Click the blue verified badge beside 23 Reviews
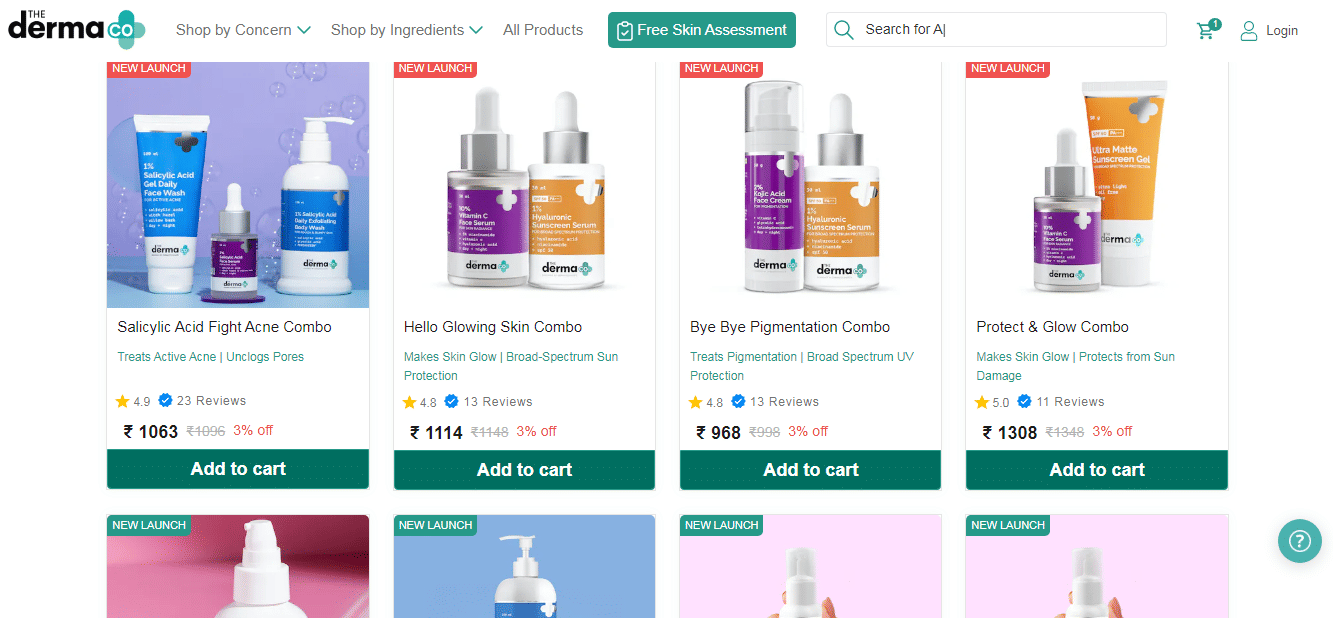 pos(163,400)
